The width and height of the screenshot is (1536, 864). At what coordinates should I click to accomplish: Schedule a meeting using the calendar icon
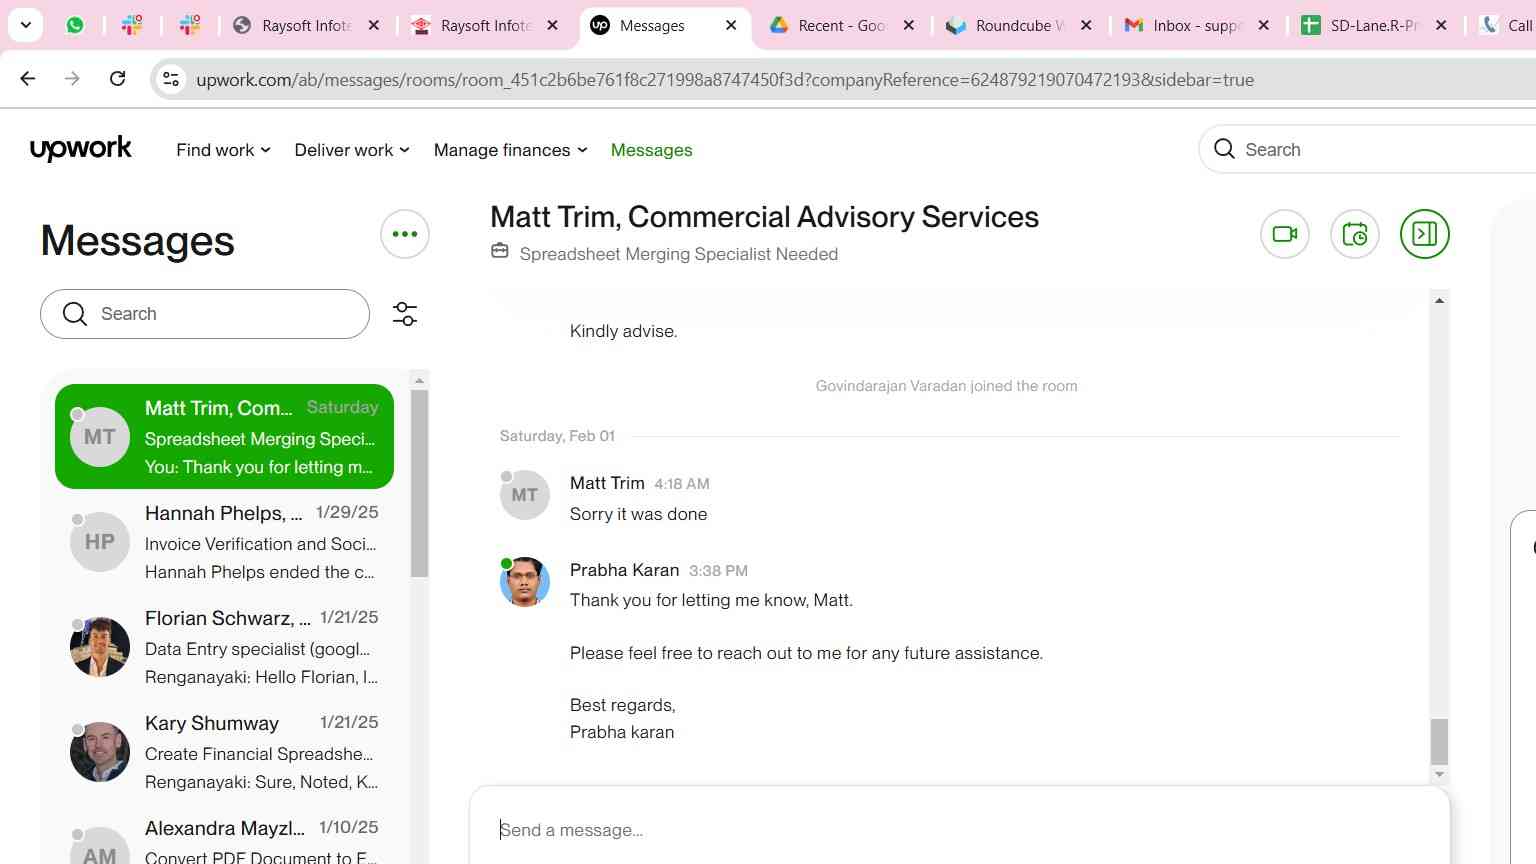point(1355,234)
